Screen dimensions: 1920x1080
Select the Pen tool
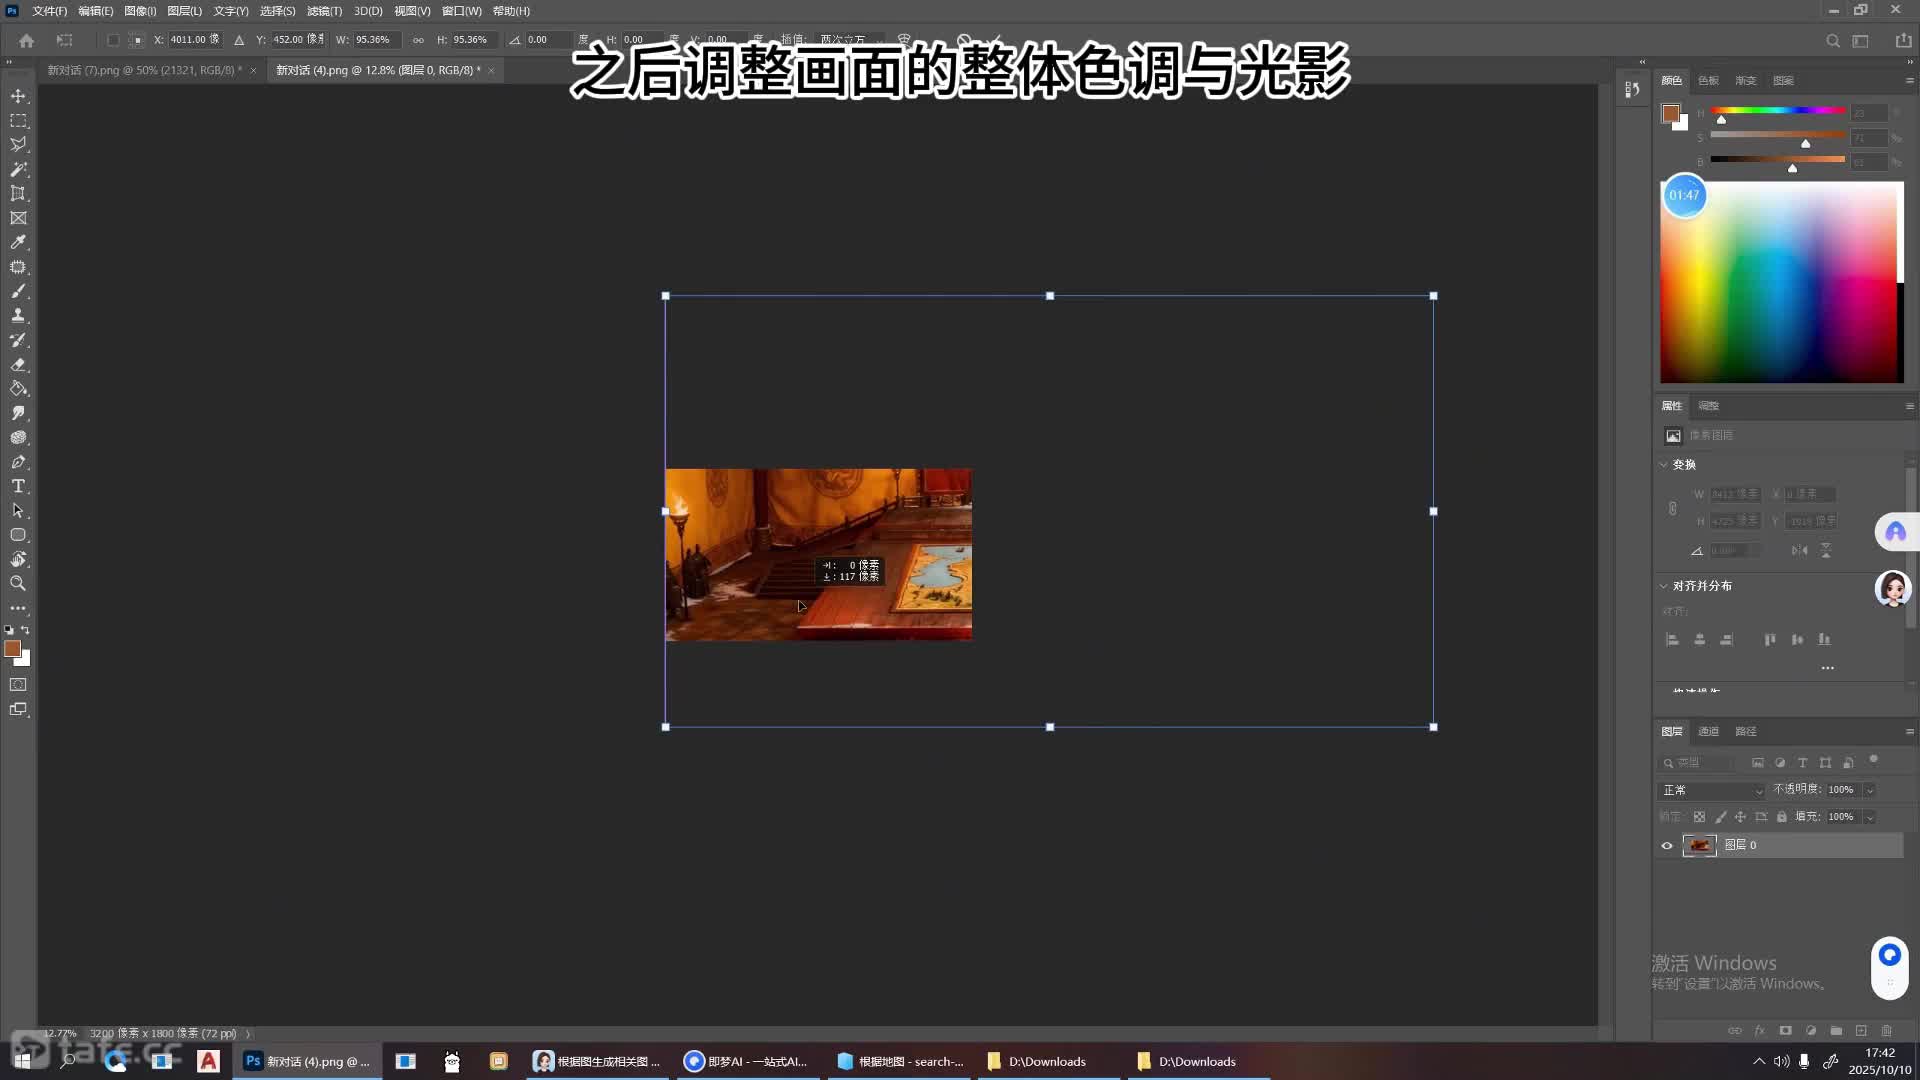pyautogui.click(x=18, y=462)
